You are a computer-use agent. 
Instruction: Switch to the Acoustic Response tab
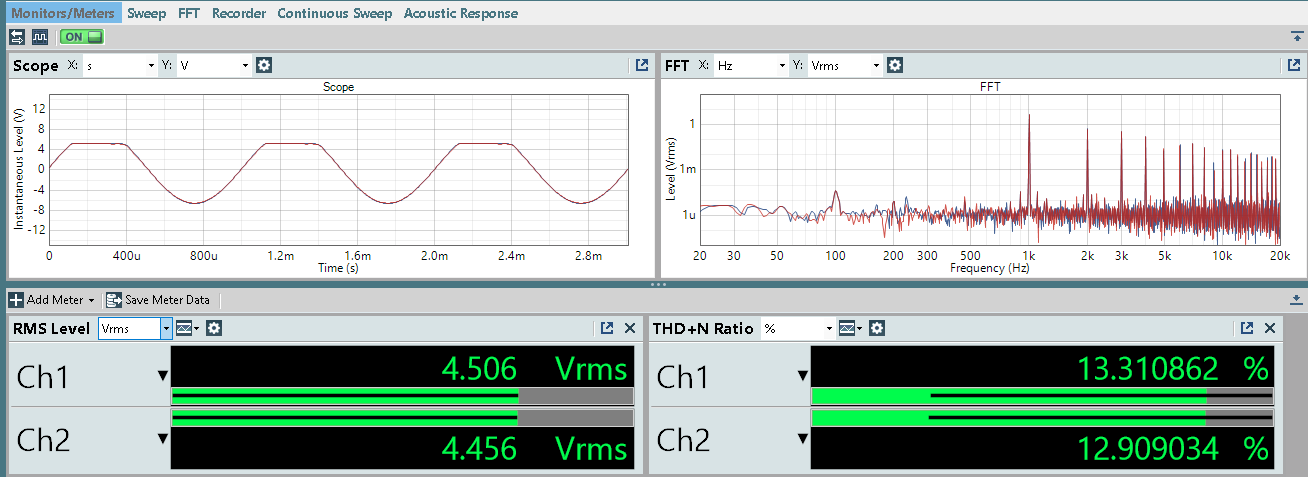coord(461,13)
